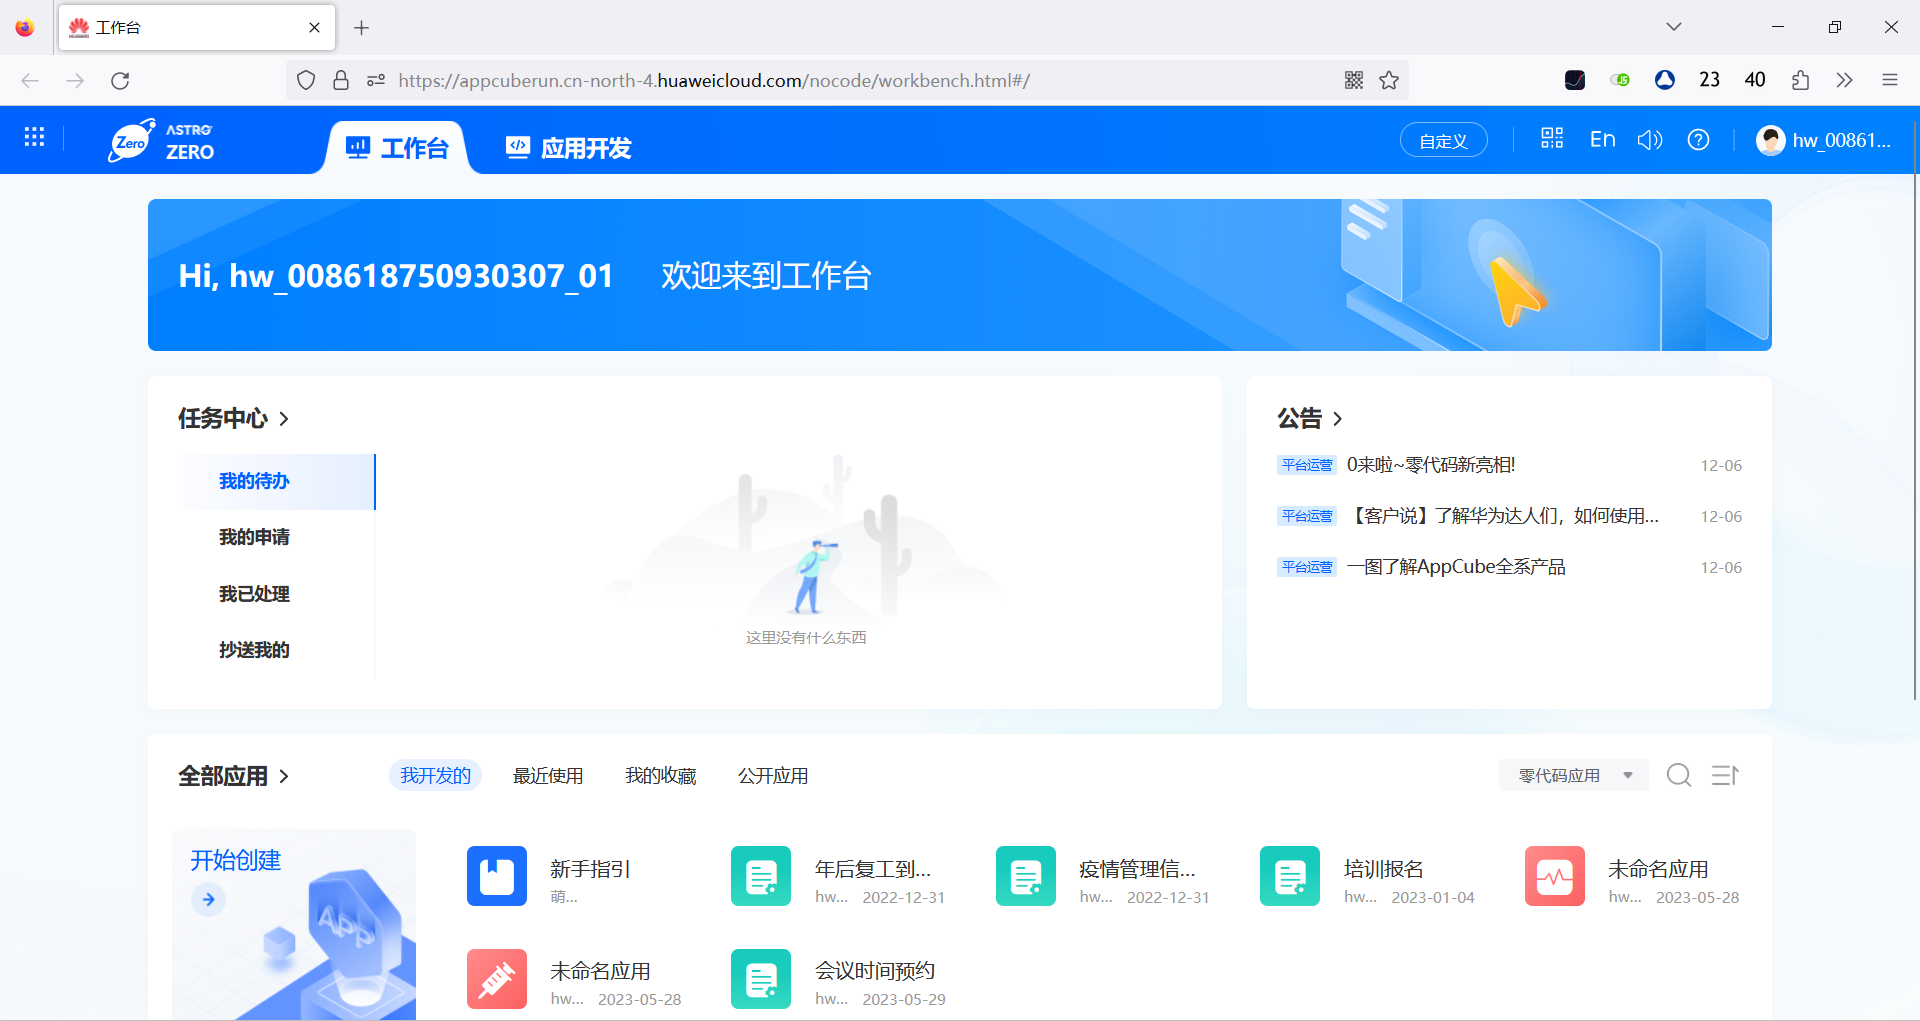Image resolution: width=1920 pixels, height=1021 pixels.
Task: Open the 培训报名 application icon
Action: click(1288, 875)
